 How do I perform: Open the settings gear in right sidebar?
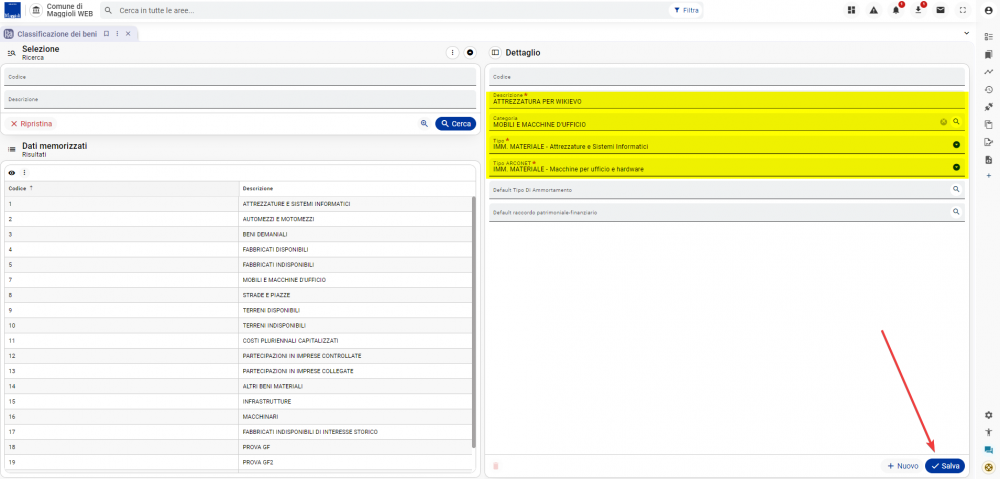pos(989,415)
